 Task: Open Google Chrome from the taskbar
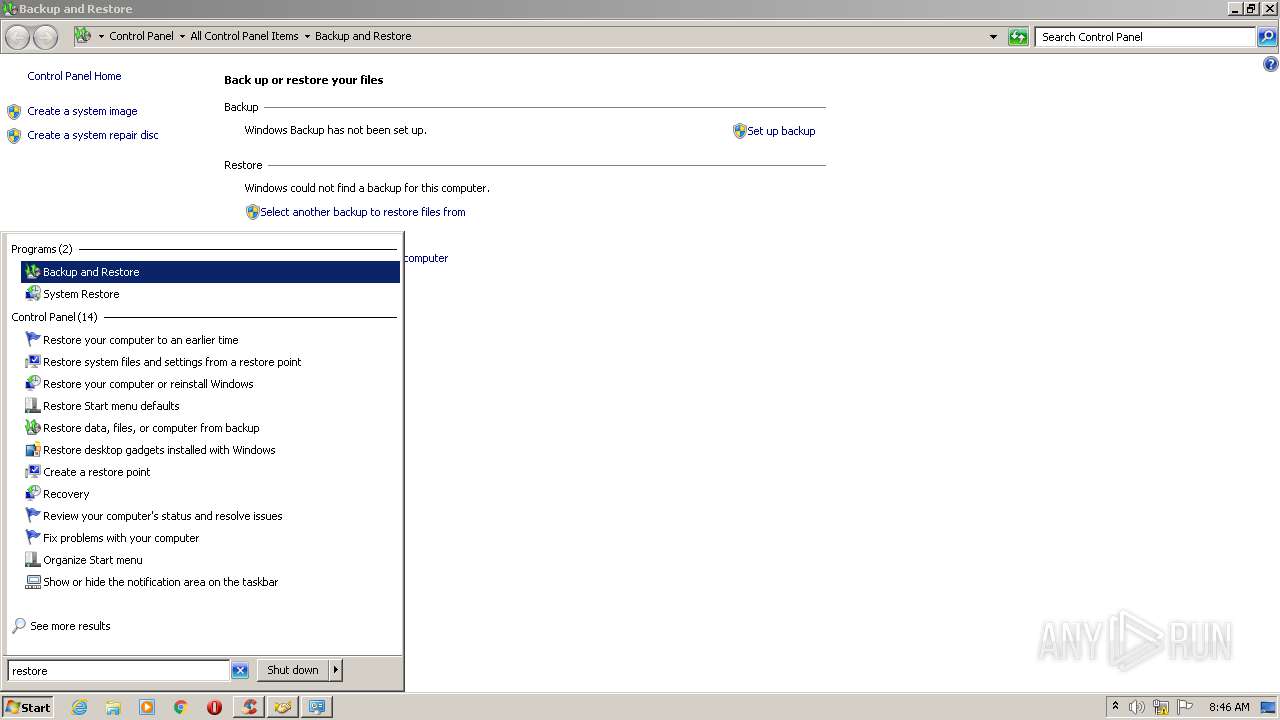click(181, 707)
